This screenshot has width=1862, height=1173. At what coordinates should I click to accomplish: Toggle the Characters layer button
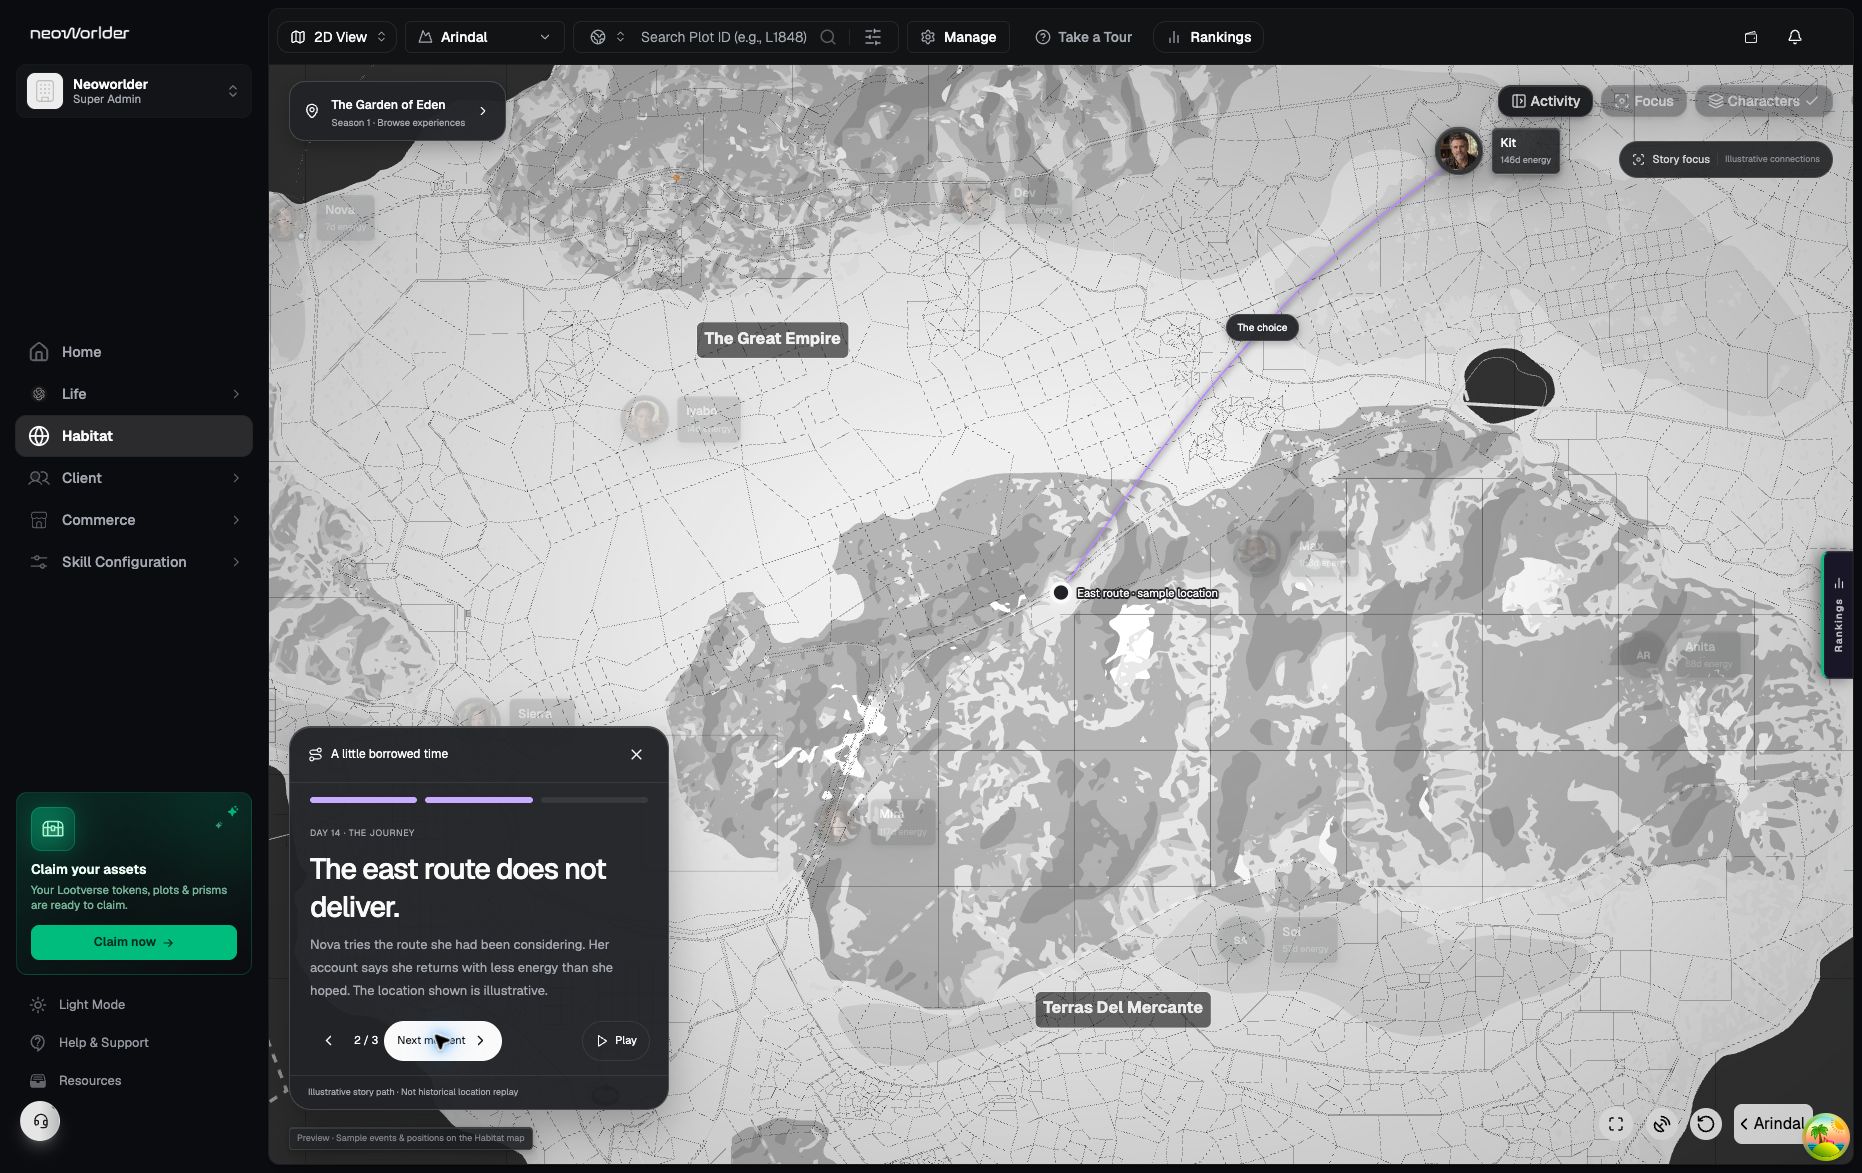pos(1763,101)
